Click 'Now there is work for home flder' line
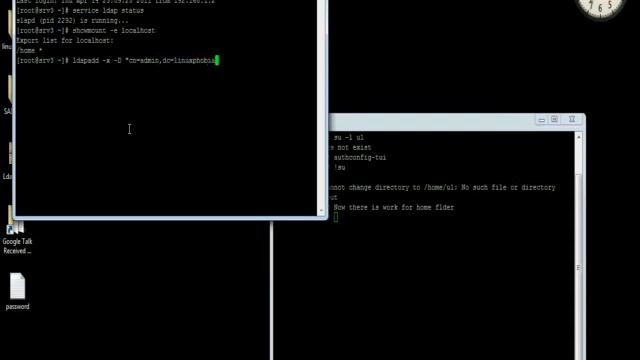 [393, 207]
